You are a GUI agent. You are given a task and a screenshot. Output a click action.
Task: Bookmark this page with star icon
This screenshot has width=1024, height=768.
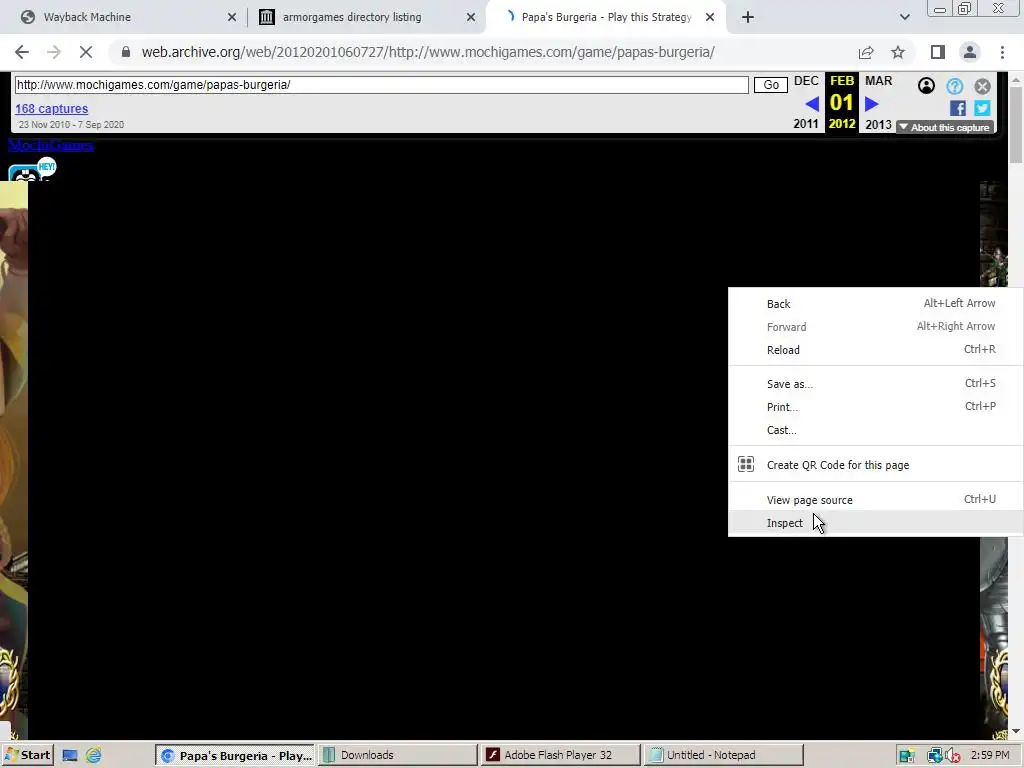[898, 52]
